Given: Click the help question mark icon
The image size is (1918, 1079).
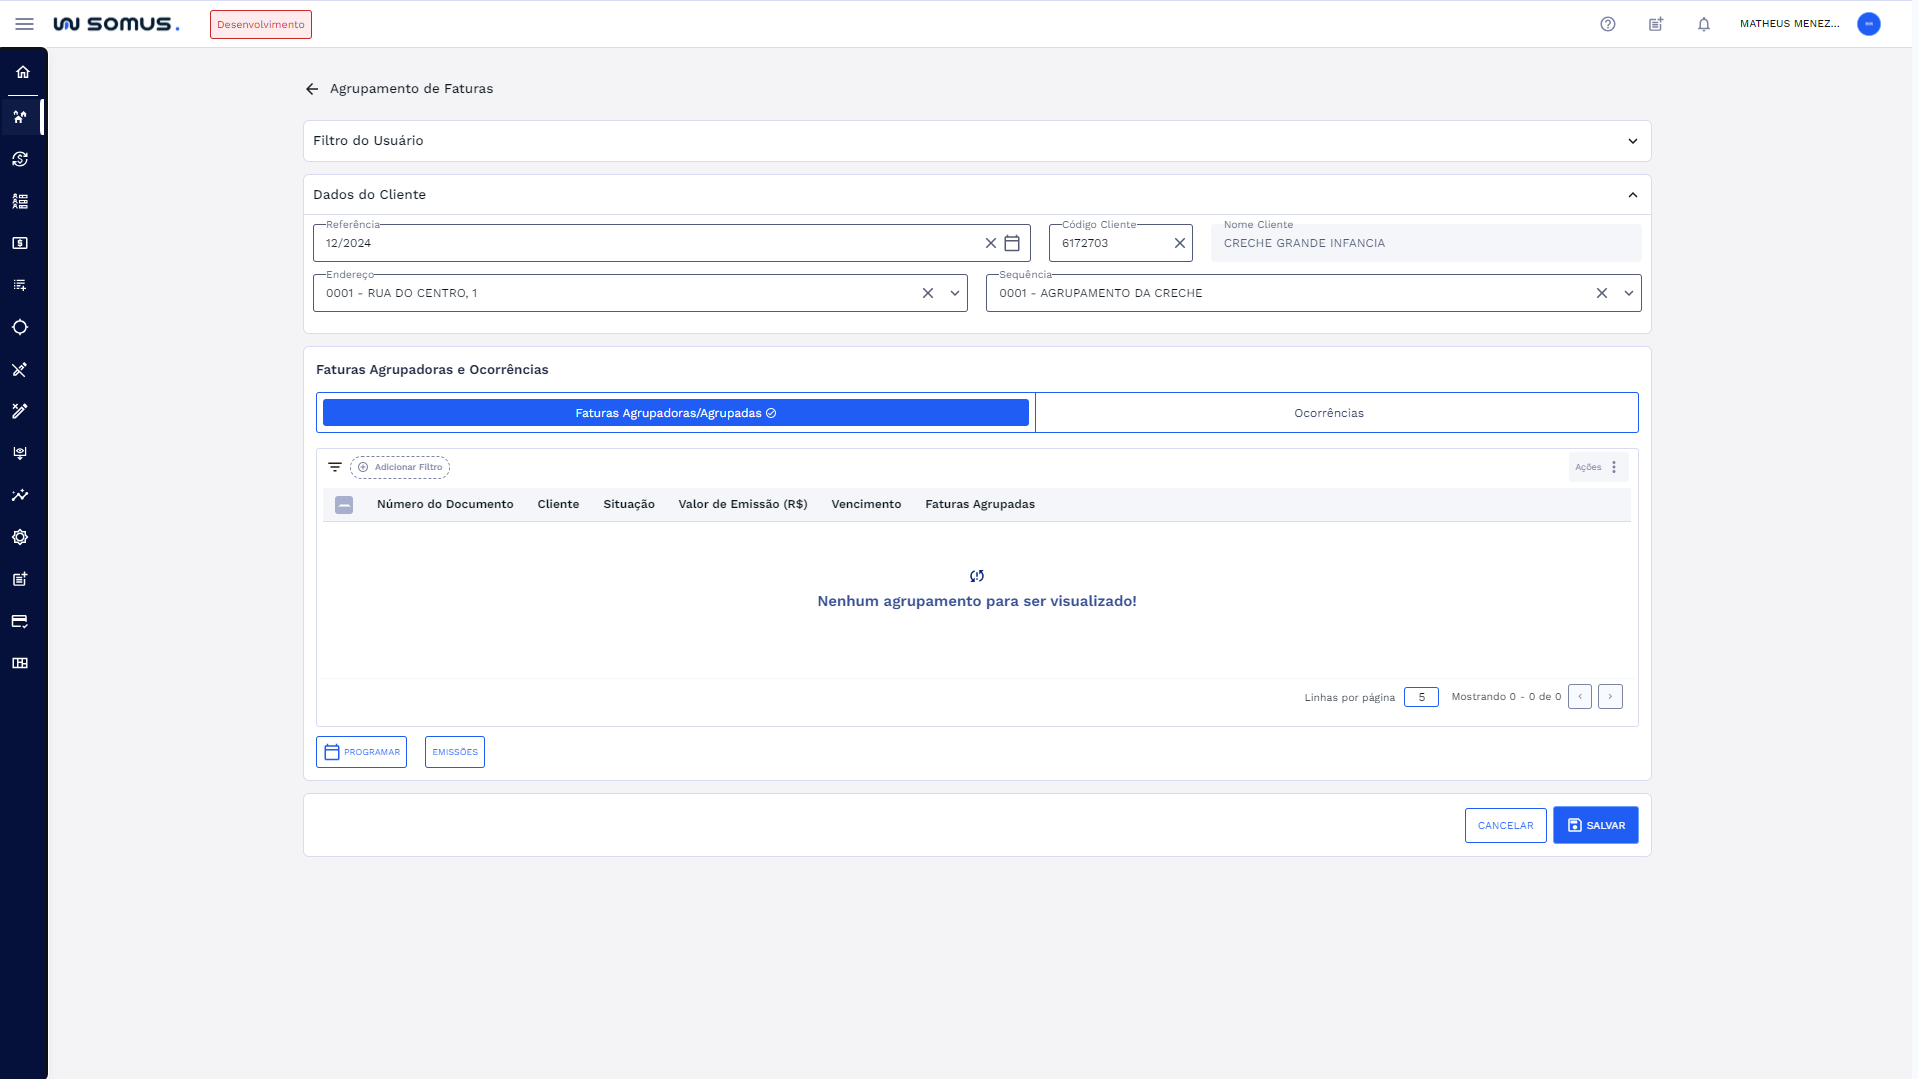Looking at the screenshot, I should click(x=1607, y=24).
